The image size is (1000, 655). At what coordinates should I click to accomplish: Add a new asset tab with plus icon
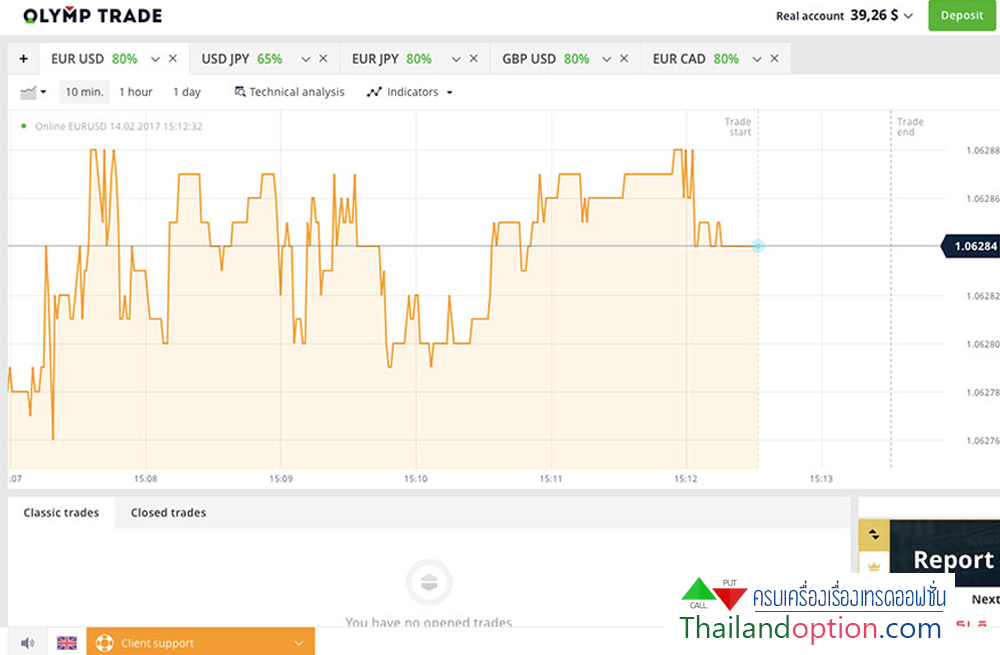(x=24, y=59)
